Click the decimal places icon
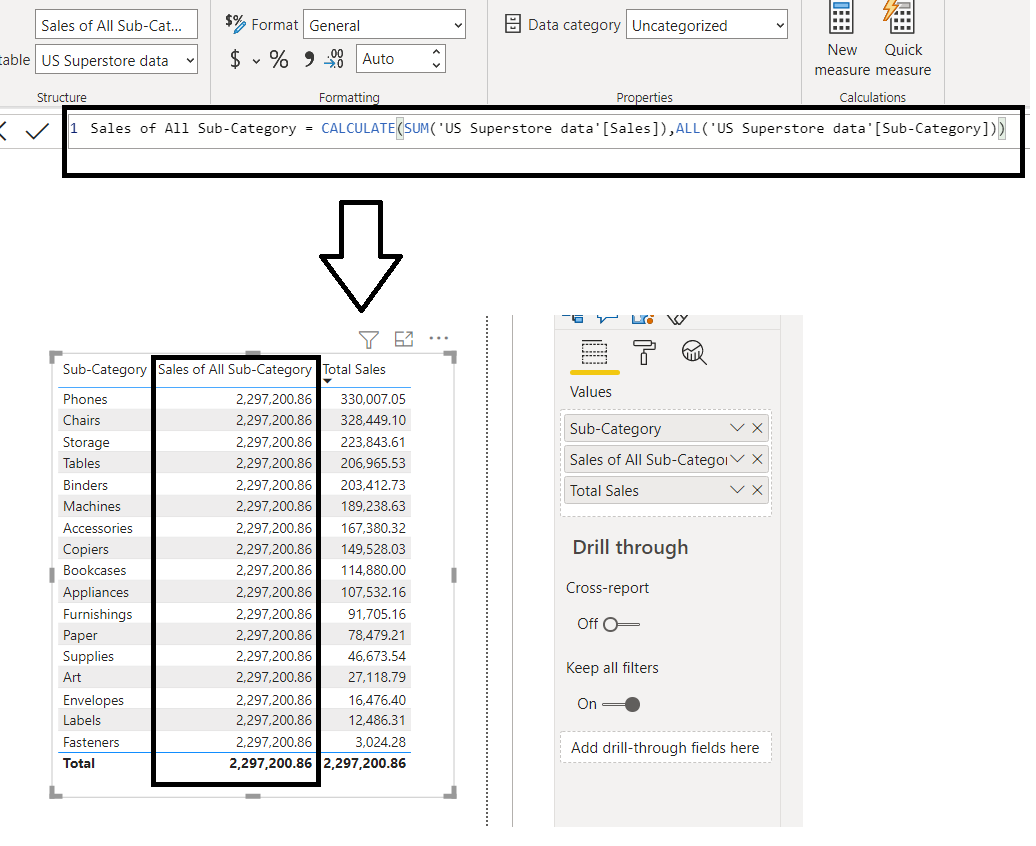Image resolution: width=1036 pixels, height=846 pixels. coord(334,59)
